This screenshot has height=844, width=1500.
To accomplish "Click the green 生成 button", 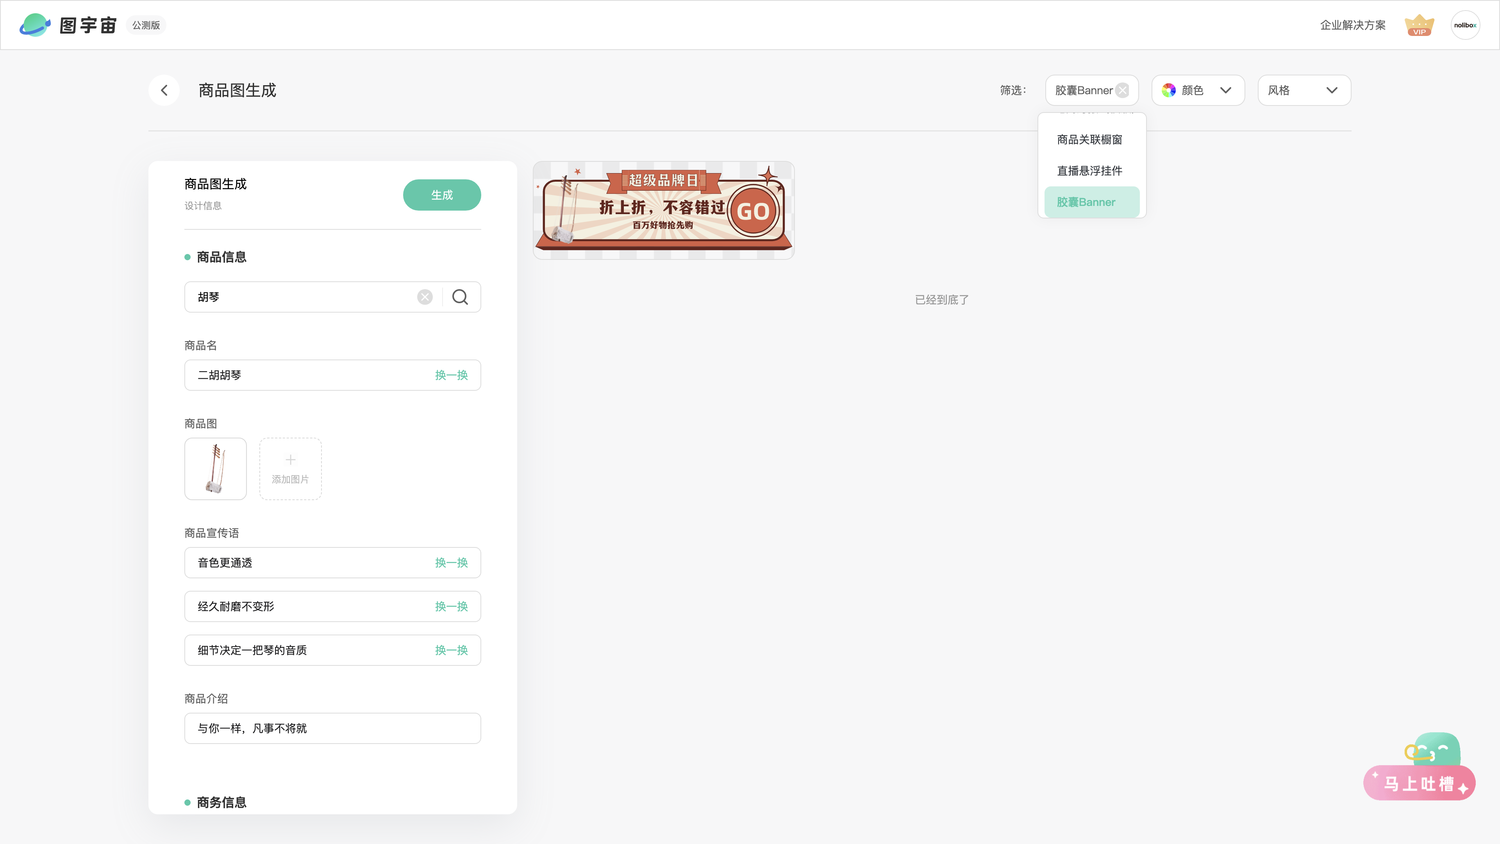I will tap(442, 195).
